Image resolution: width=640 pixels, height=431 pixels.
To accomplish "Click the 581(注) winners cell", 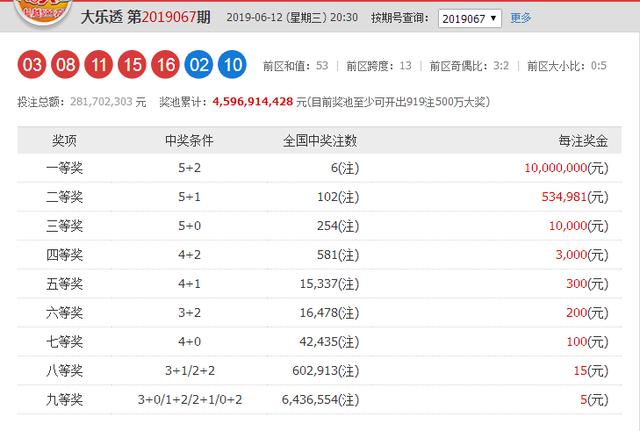I will [x=338, y=255].
